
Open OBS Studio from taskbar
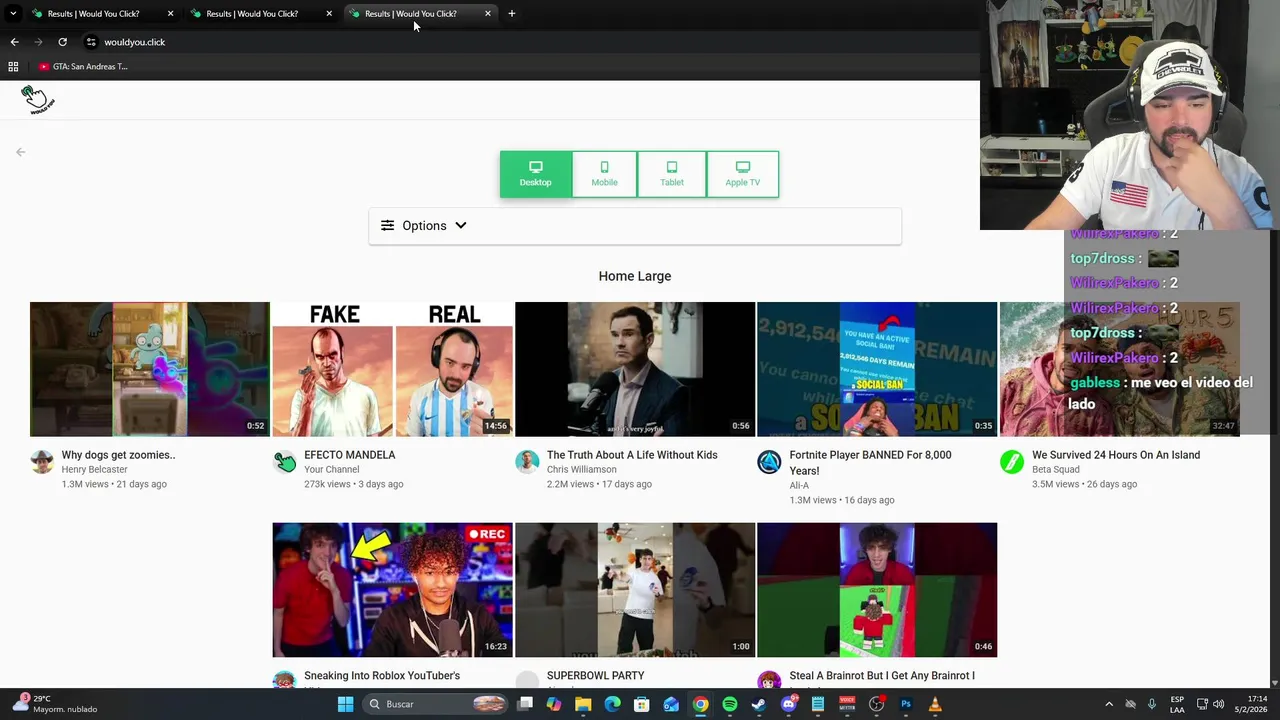[x=876, y=704]
